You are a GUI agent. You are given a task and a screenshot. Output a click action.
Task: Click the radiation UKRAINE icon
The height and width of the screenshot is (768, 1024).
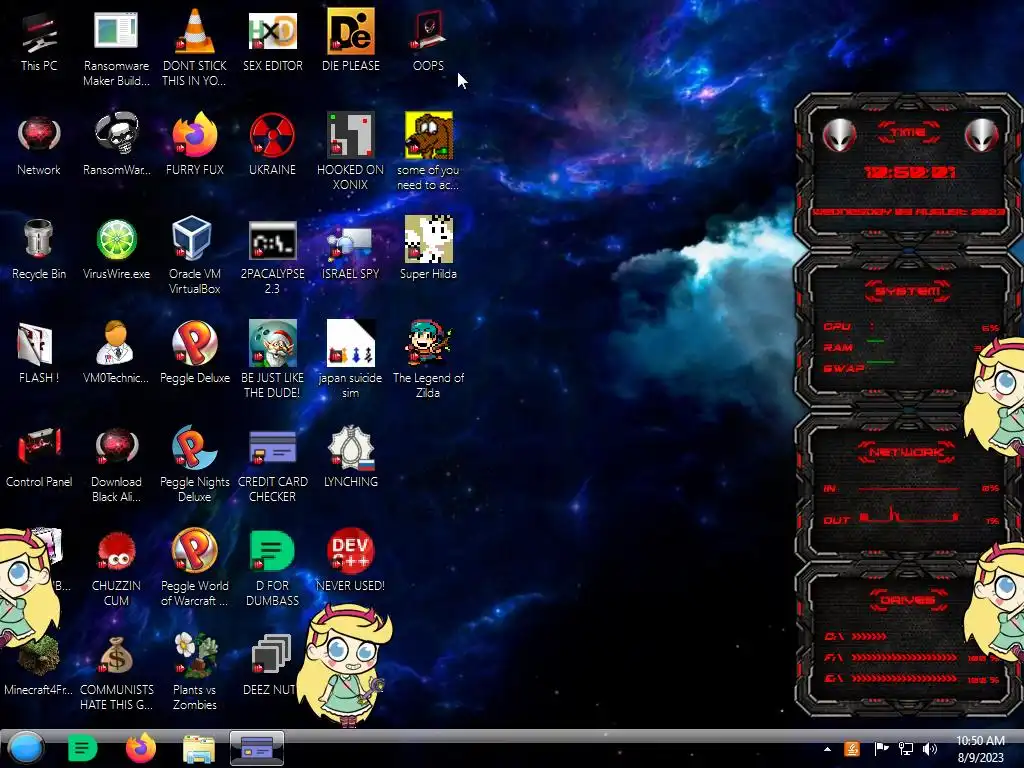pos(272,135)
